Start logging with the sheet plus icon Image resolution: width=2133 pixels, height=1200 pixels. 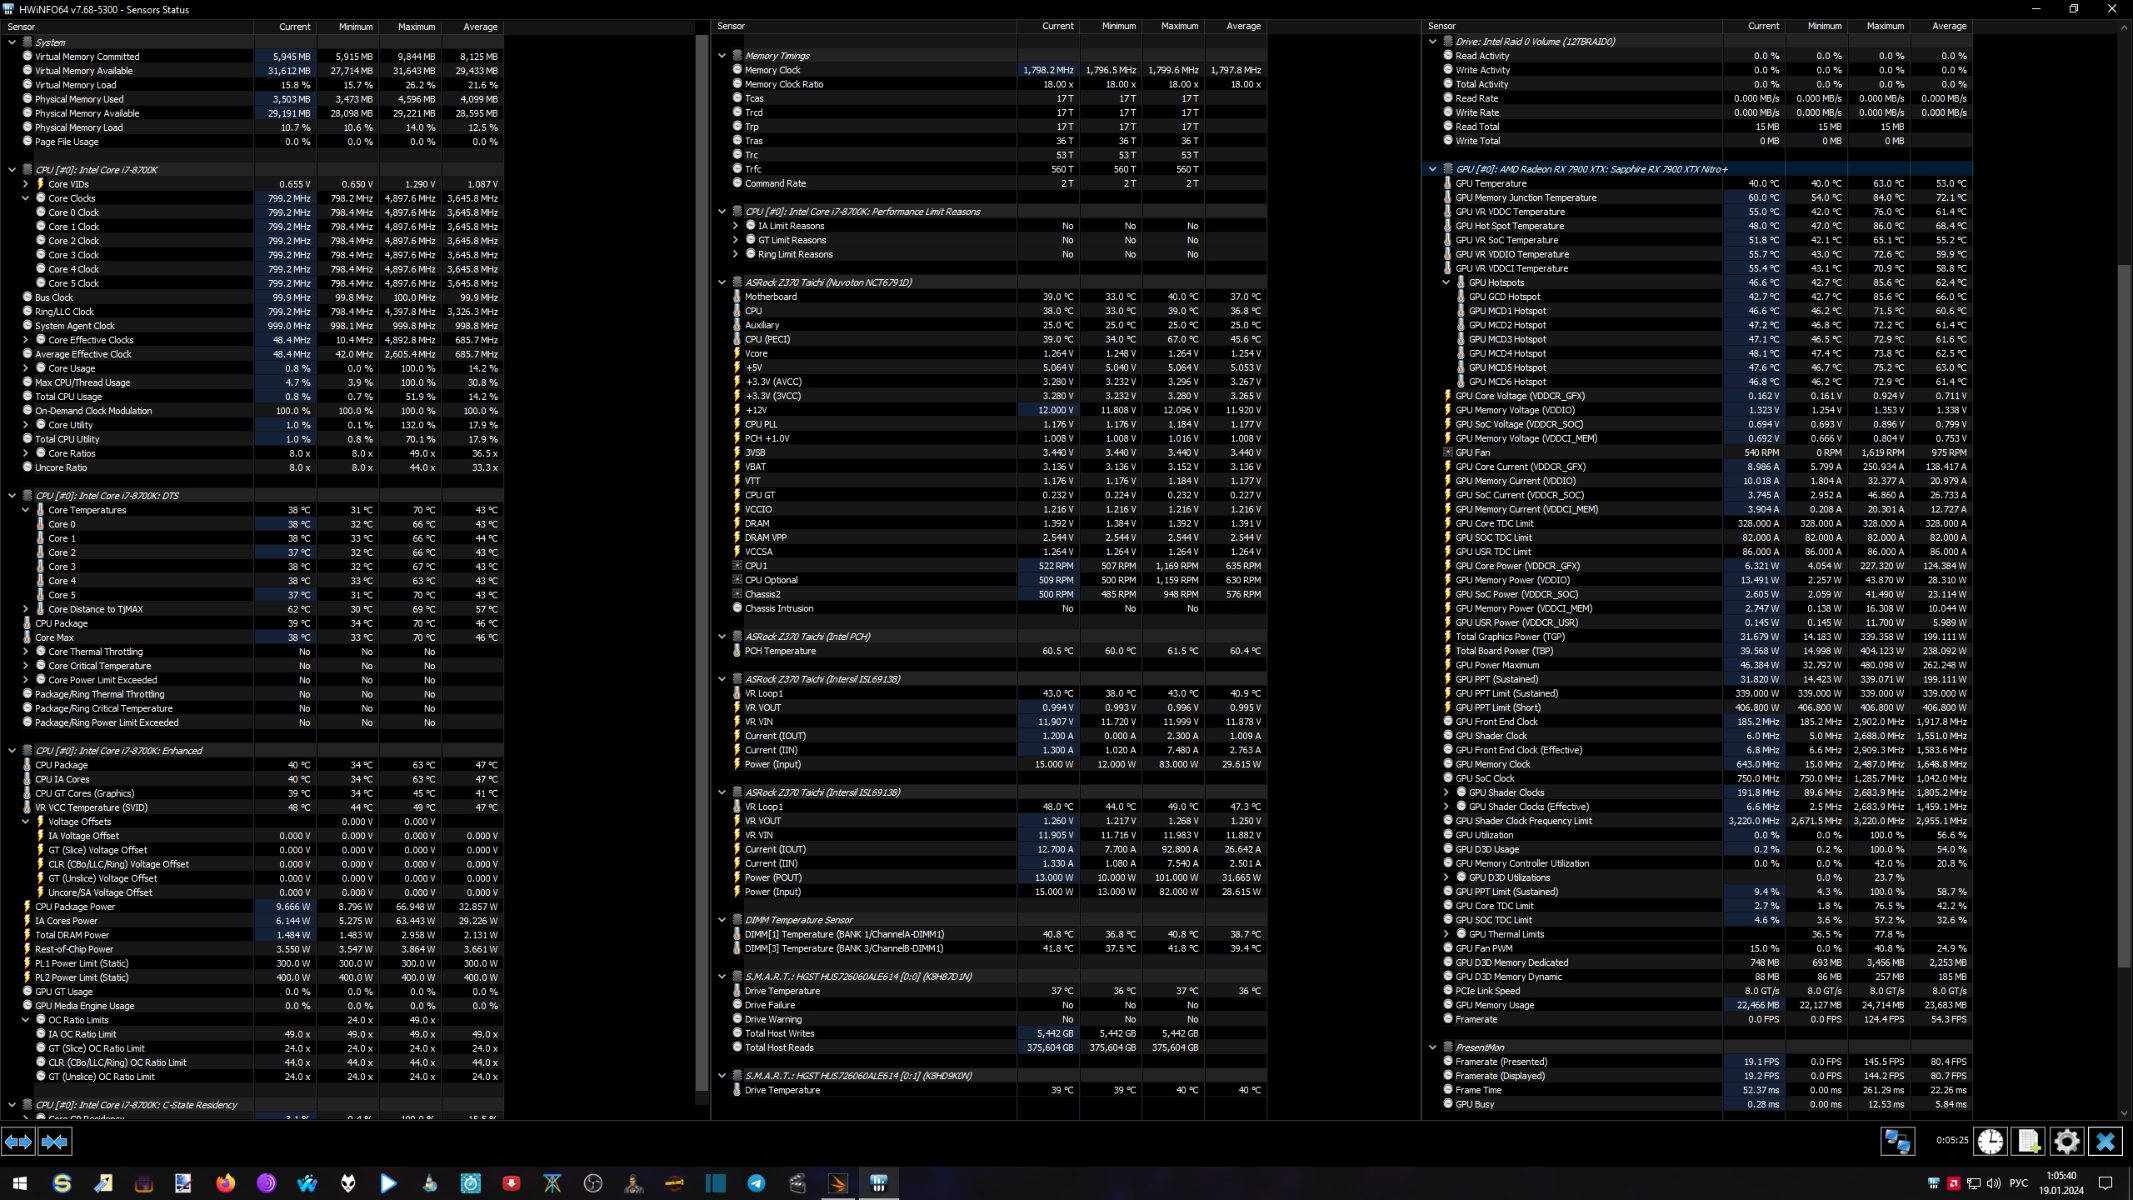2028,1141
